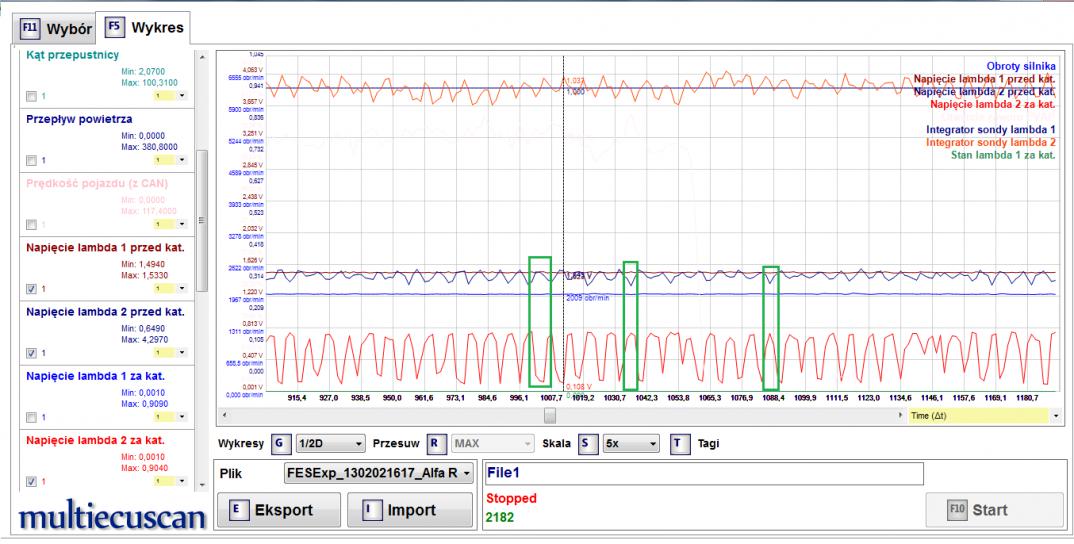Click the S shortcut icon beside Skala
The height and width of the screenshot is (544, 1074).
click(x=587, y=442)
